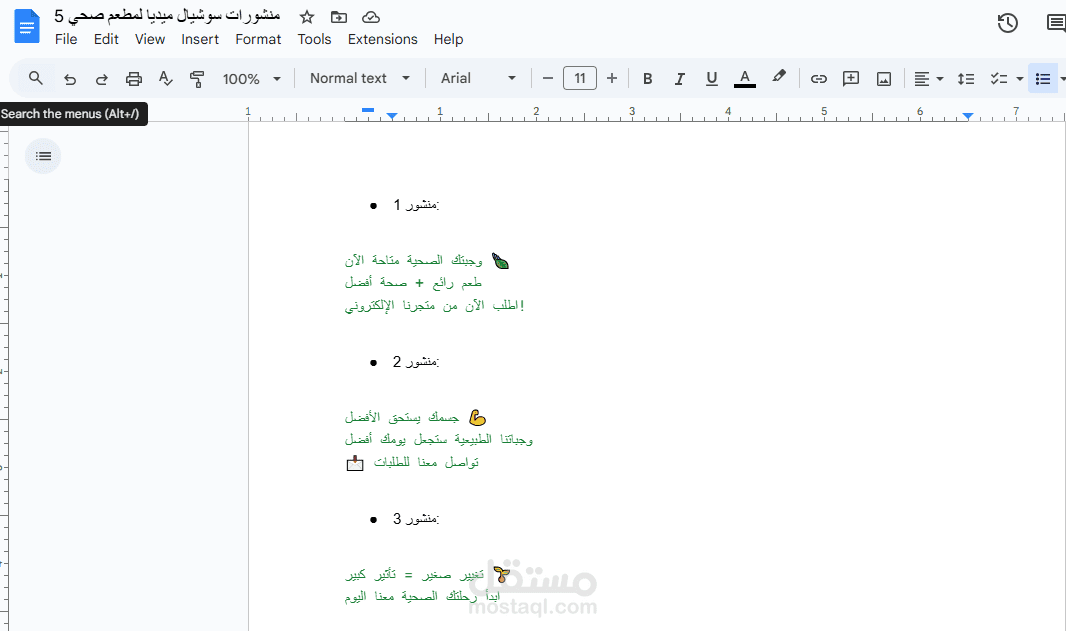Insert a link
This screenshot has width=1066, height=631.
819,79
